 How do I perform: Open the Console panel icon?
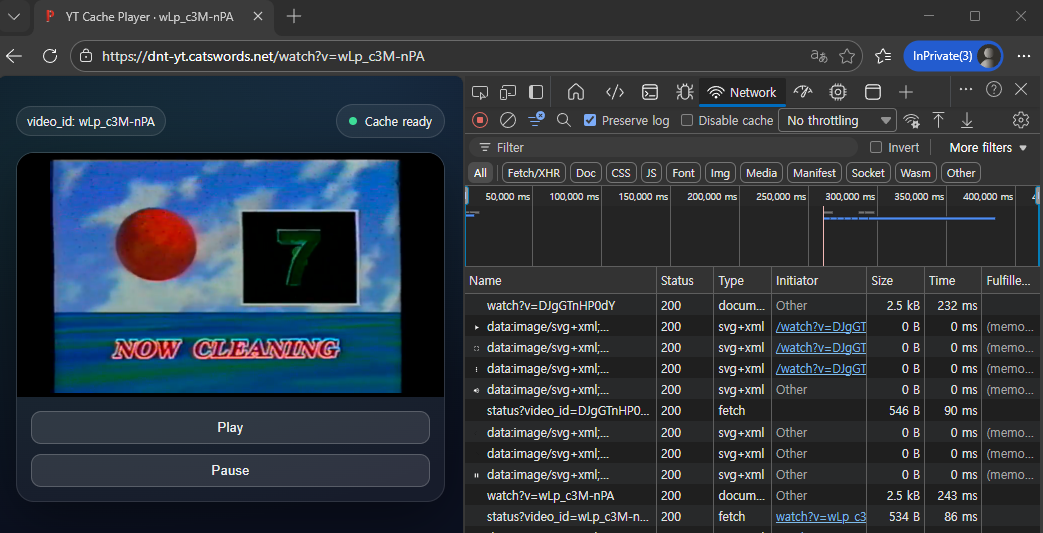[x=650, y=92]
